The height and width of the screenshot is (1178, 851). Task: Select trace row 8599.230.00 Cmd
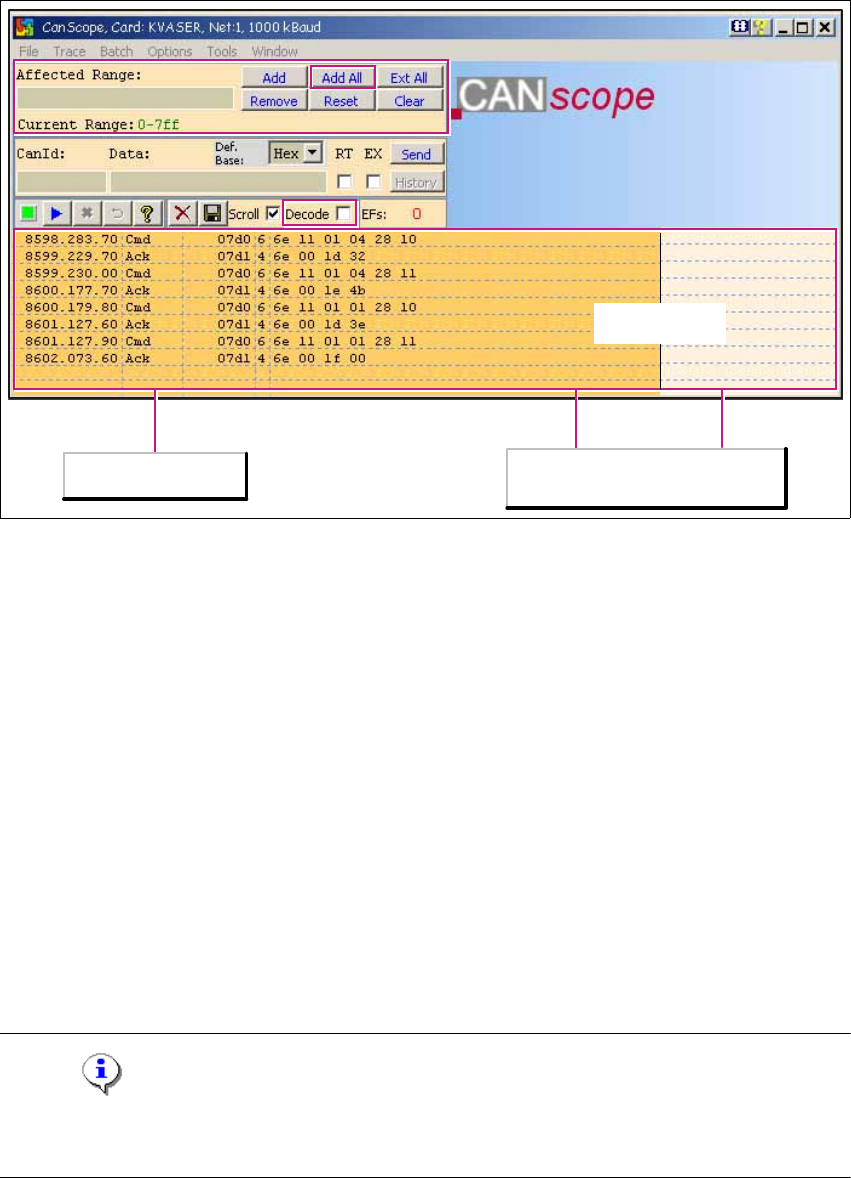[337, 273]
